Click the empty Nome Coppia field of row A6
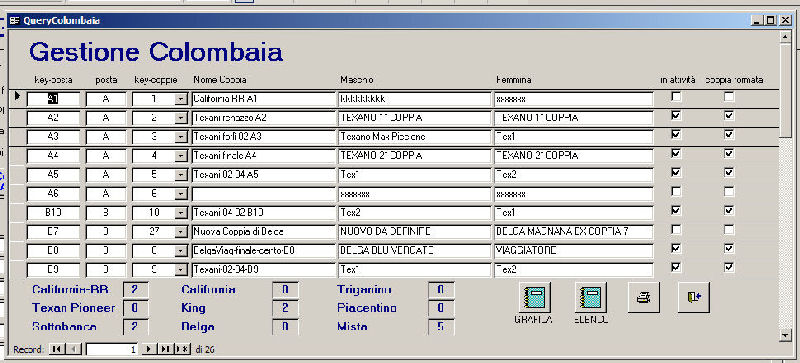 coord(263,194)
